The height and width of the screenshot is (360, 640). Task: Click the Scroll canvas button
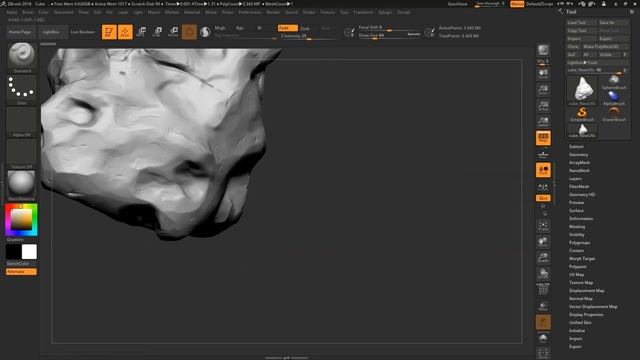[543, 74]
